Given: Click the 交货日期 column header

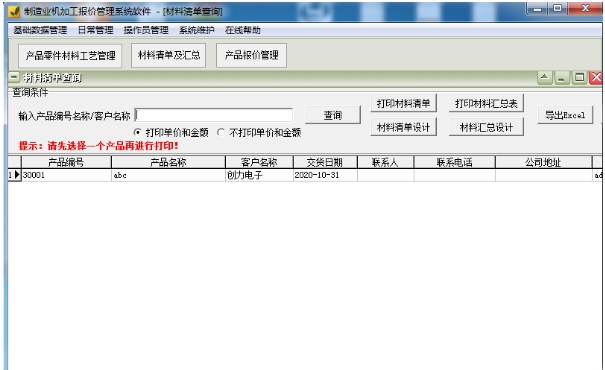Looking at the screenshot, I should tap(325, 162).
